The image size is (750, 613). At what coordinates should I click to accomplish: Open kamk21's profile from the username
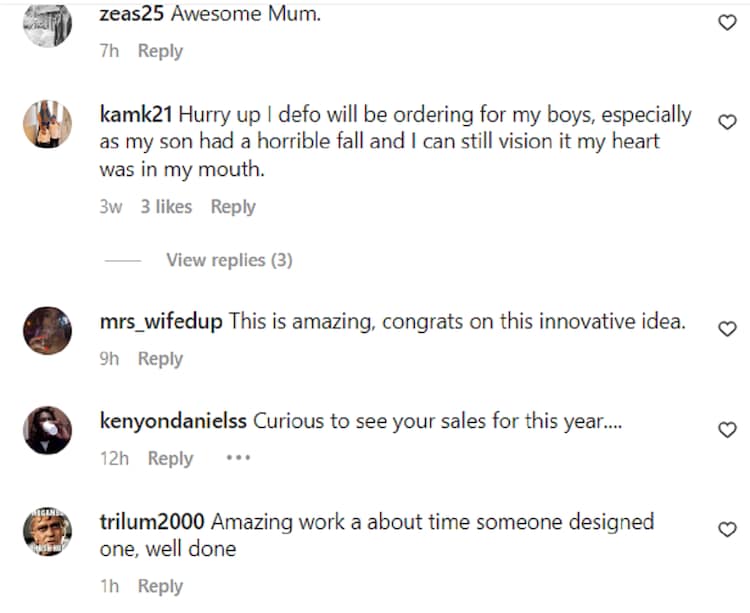(x=136, y=114)
